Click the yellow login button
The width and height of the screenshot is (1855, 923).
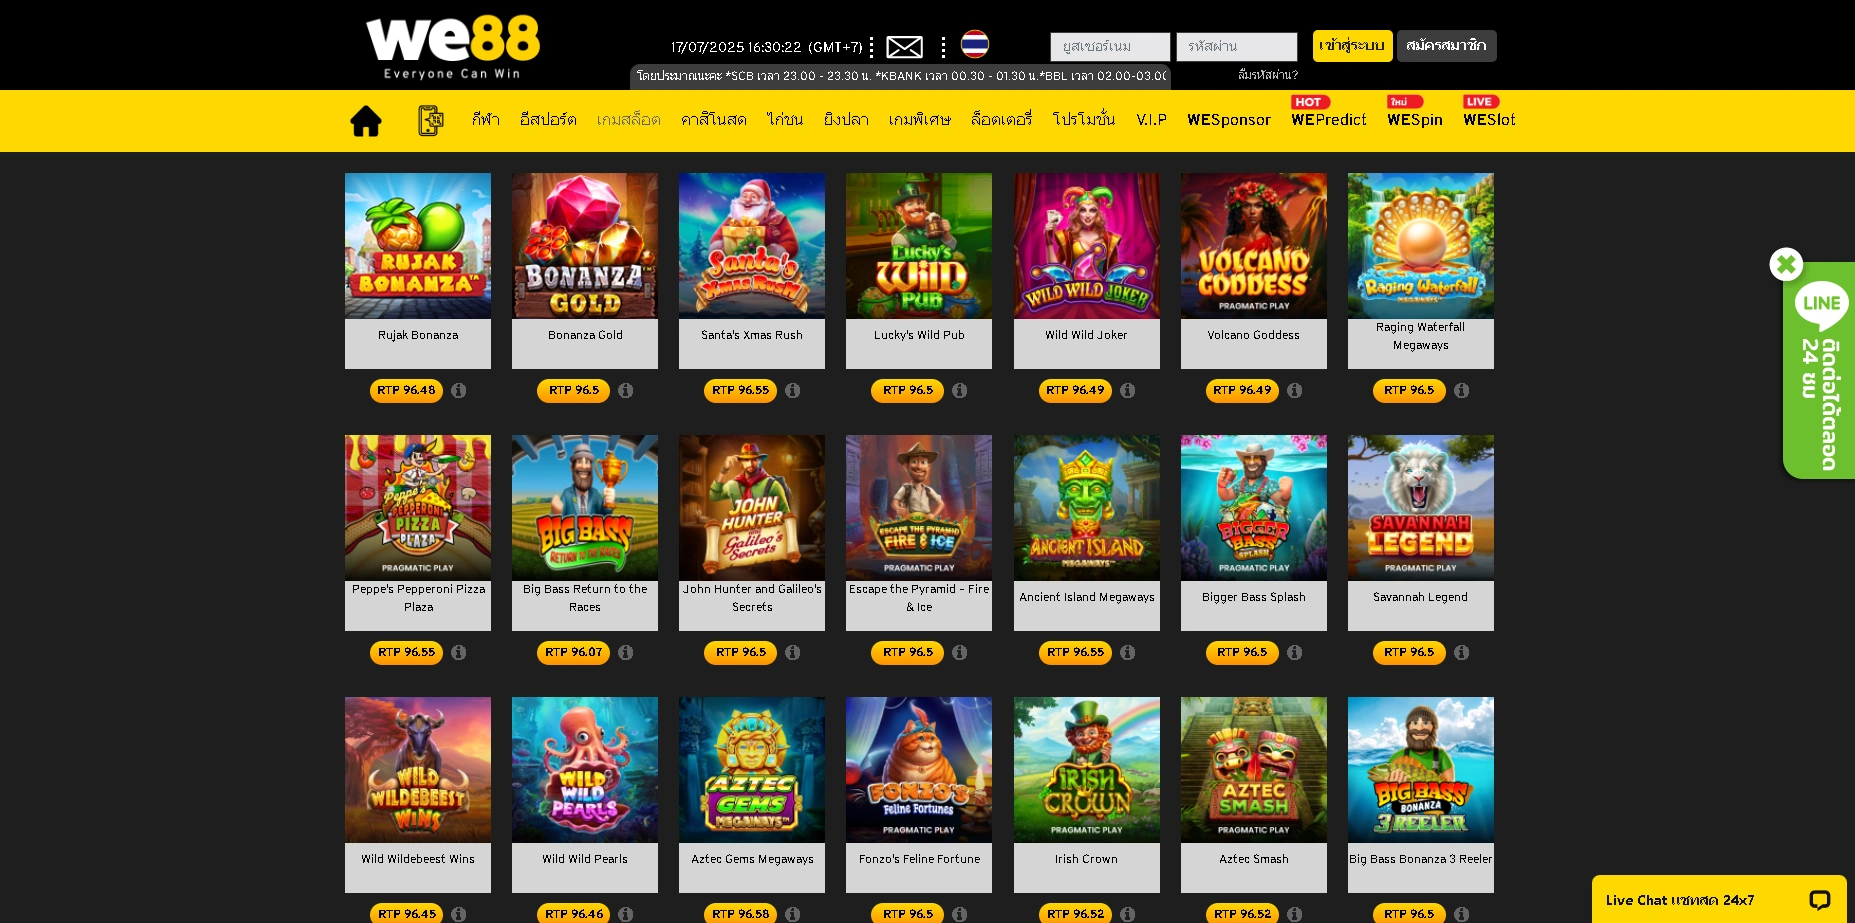pos(1352,46)
